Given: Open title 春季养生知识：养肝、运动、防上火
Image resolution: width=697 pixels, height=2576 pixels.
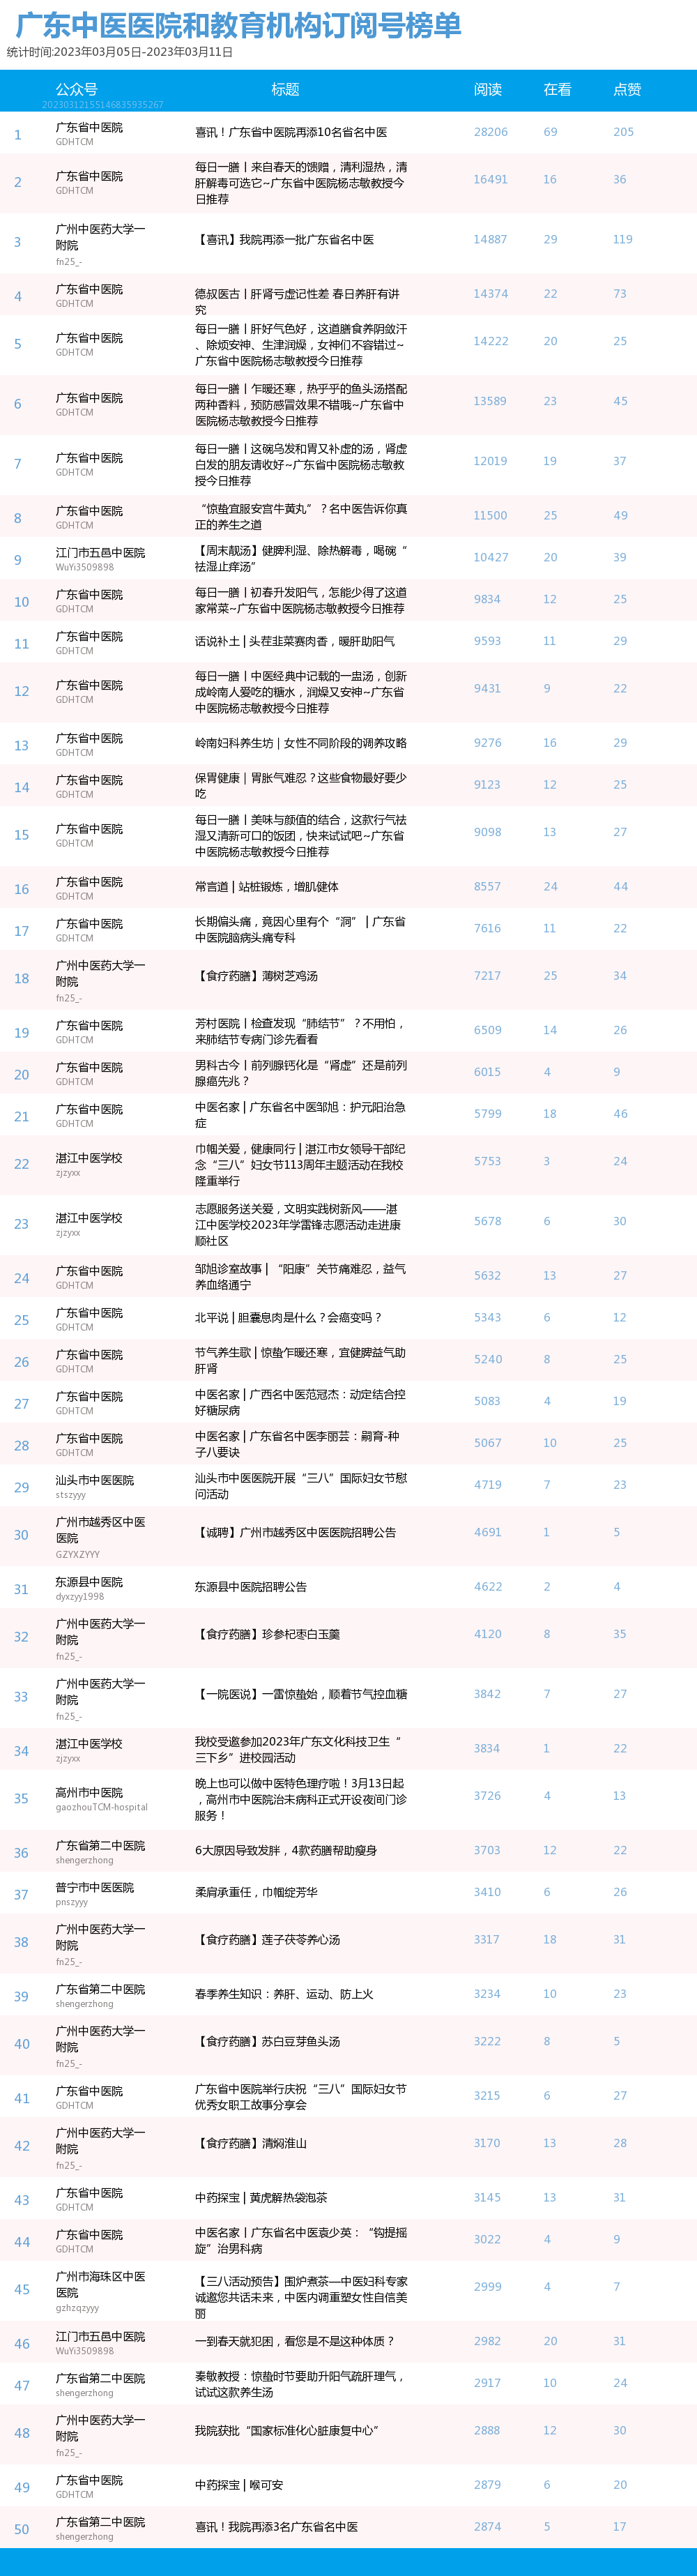Looking at the screenshot, I should (284, 1994).
